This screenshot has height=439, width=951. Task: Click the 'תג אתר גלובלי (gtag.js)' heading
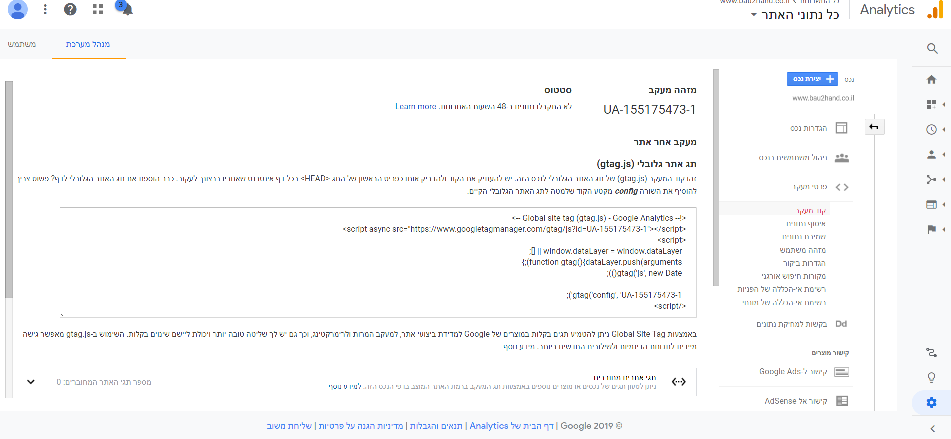646,164
